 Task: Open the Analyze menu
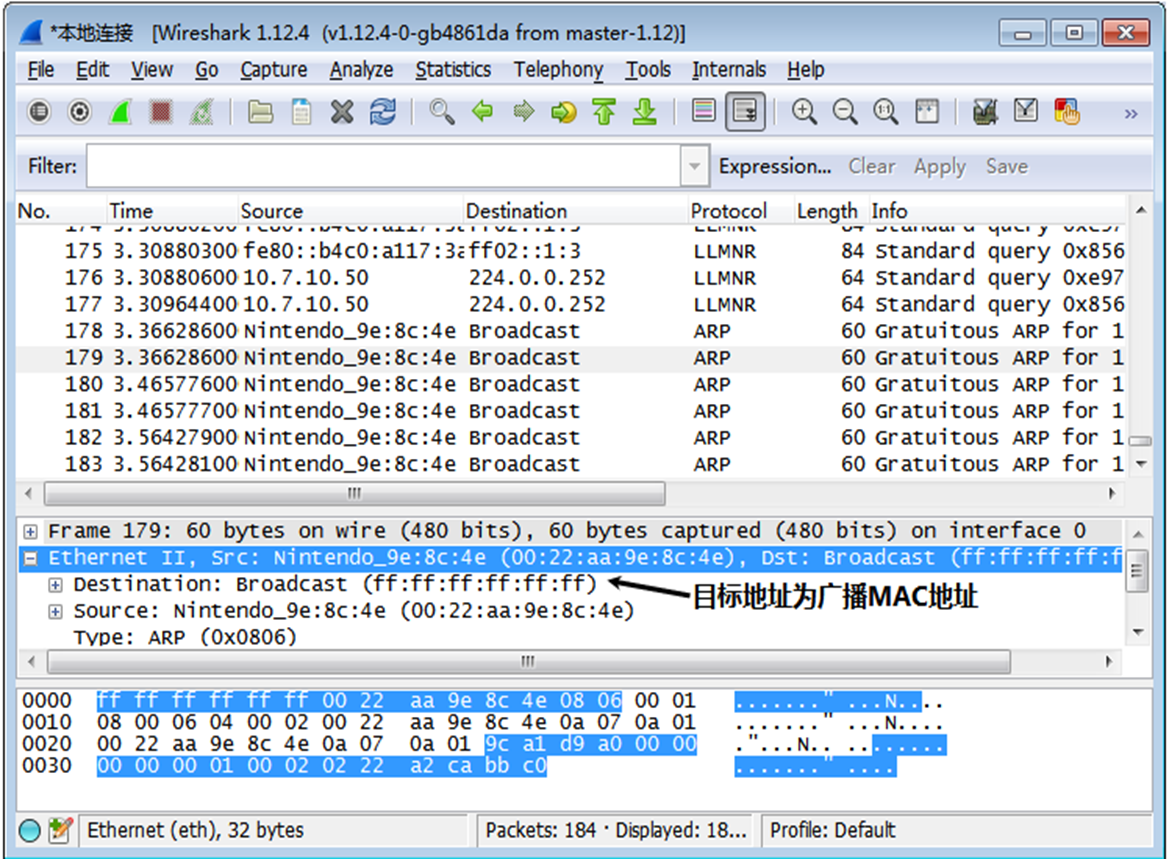[362, 69]
